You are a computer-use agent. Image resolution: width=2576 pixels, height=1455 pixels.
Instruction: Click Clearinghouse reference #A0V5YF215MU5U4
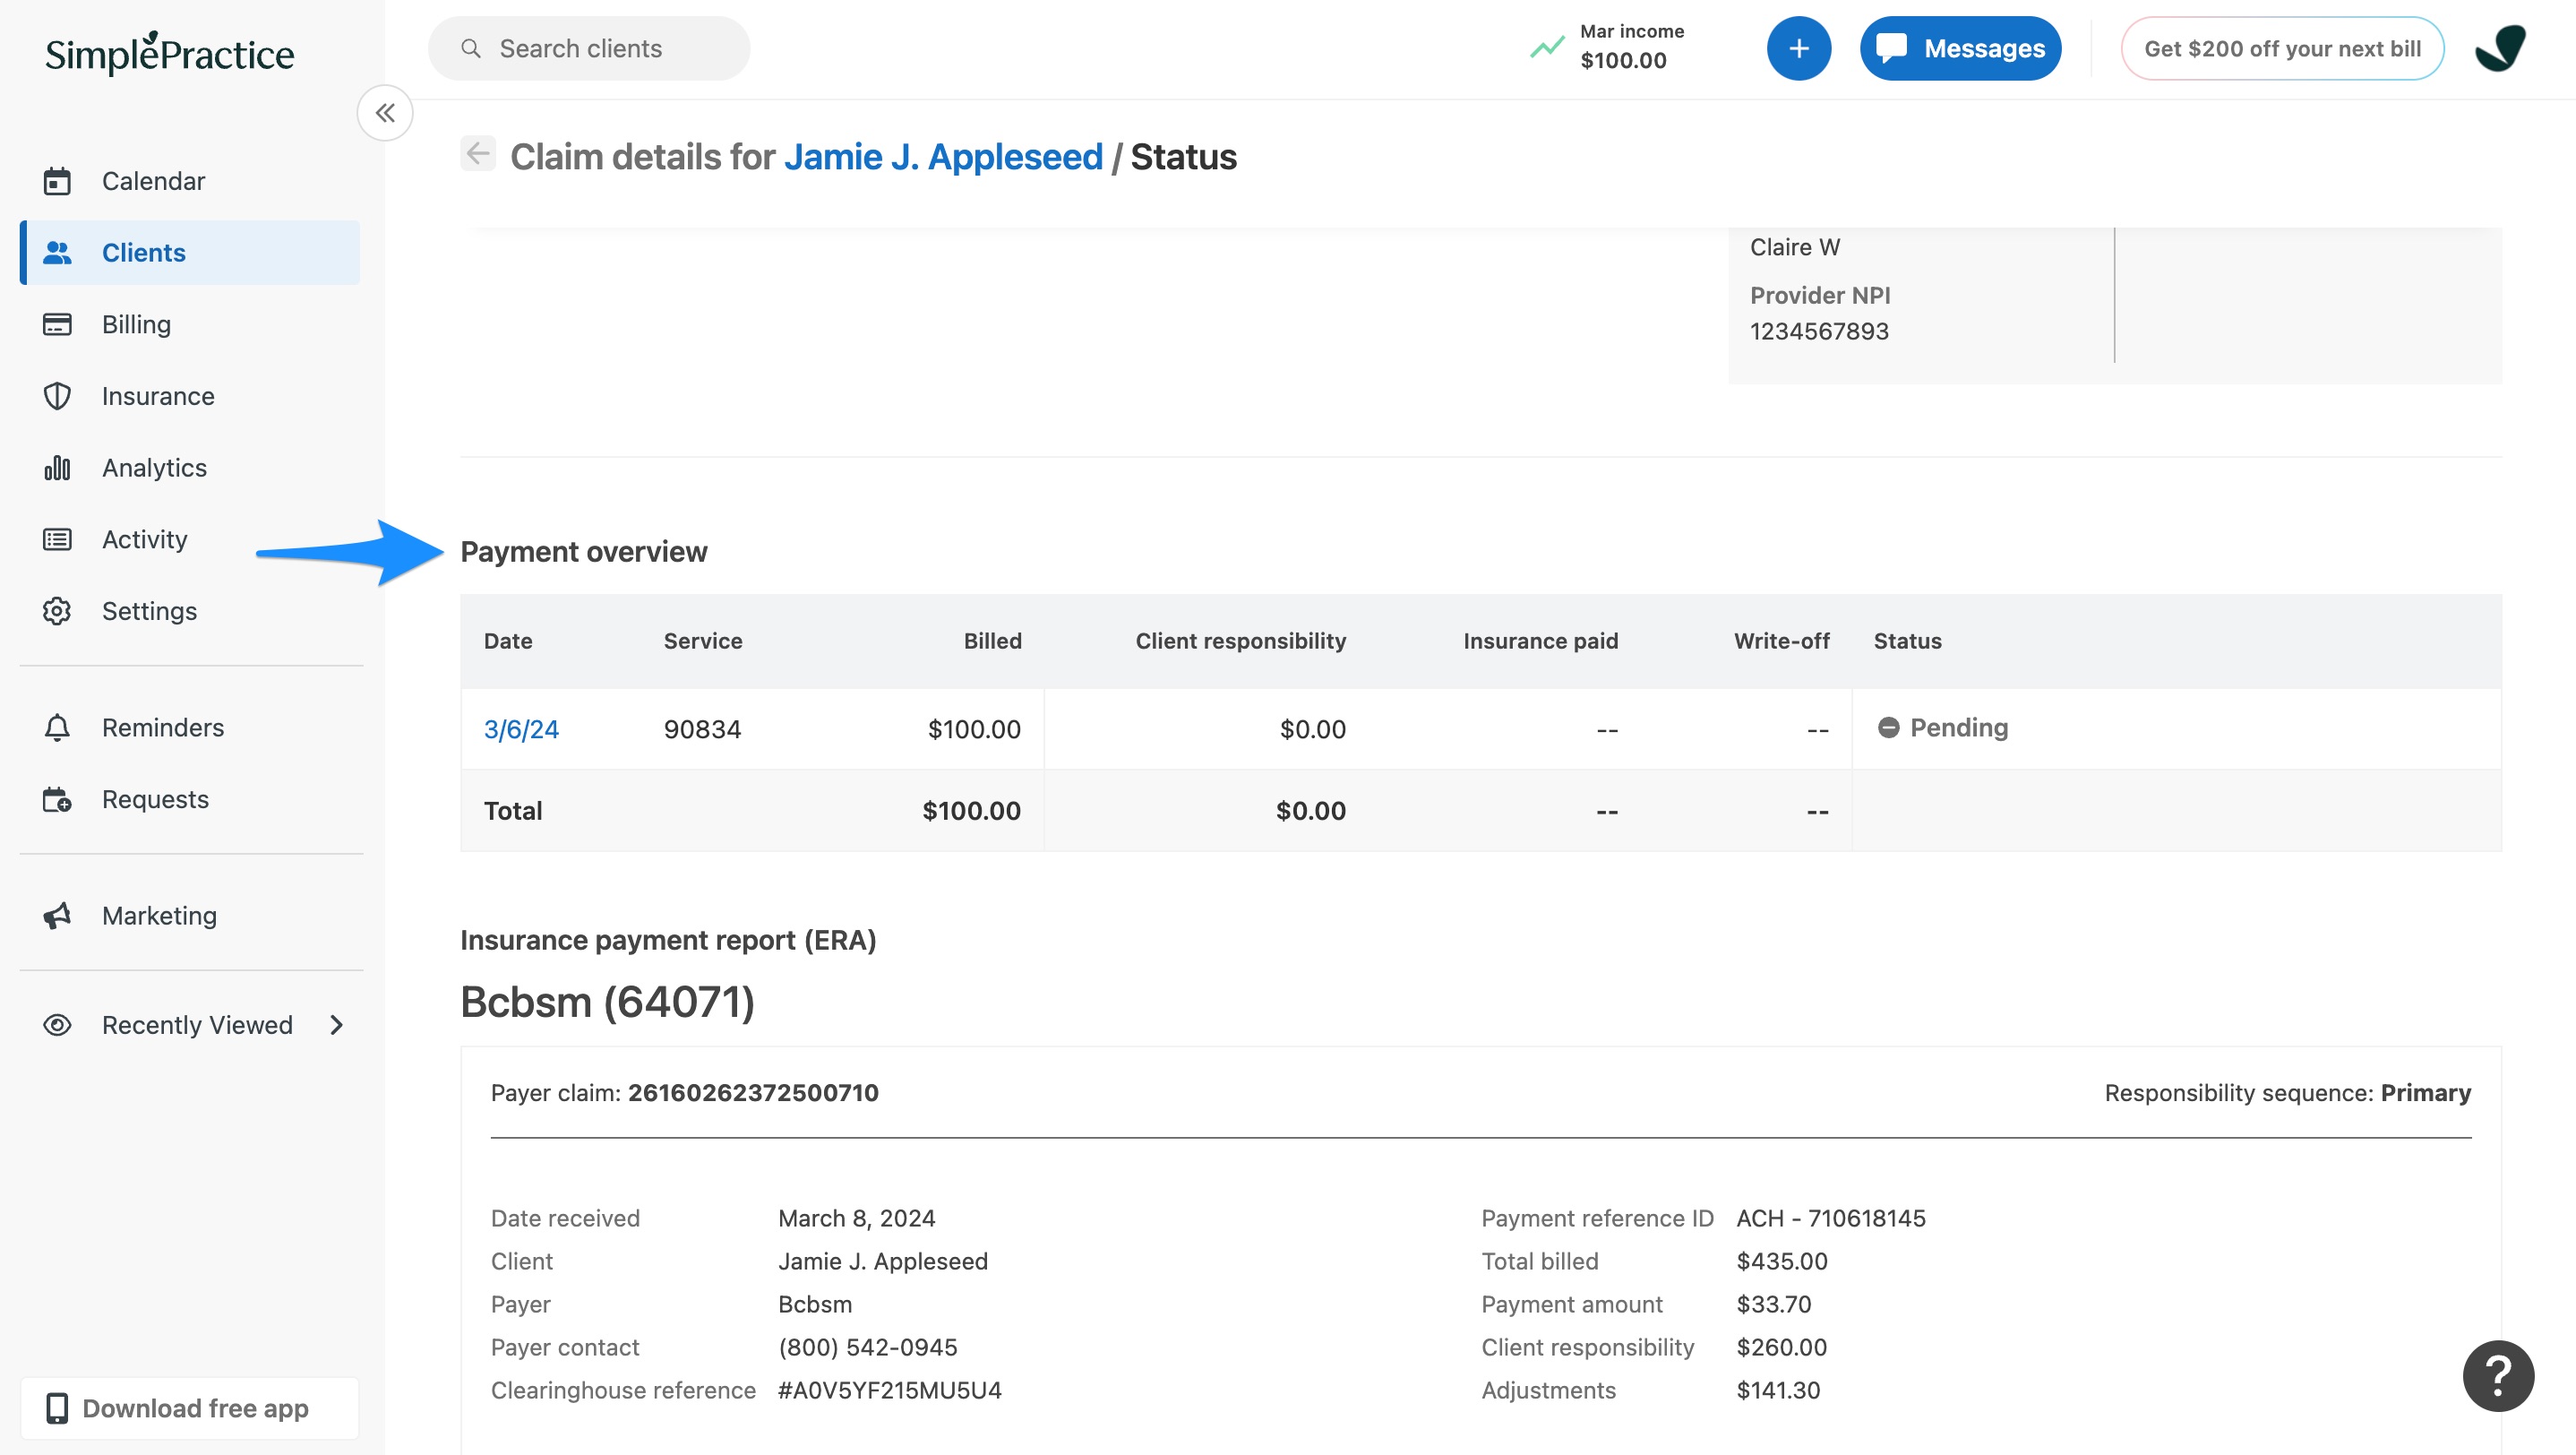890,1390
